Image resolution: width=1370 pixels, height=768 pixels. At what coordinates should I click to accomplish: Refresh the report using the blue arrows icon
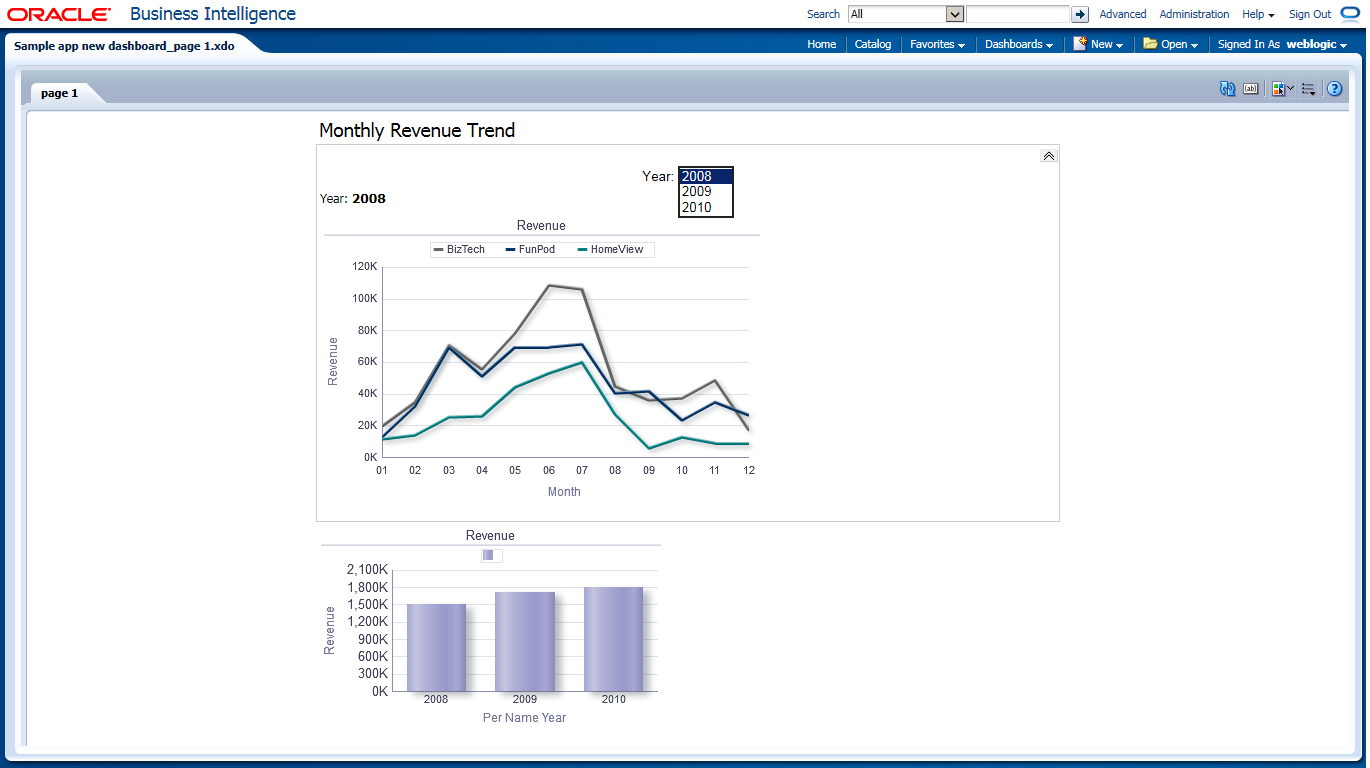[x=1228, y=89]
